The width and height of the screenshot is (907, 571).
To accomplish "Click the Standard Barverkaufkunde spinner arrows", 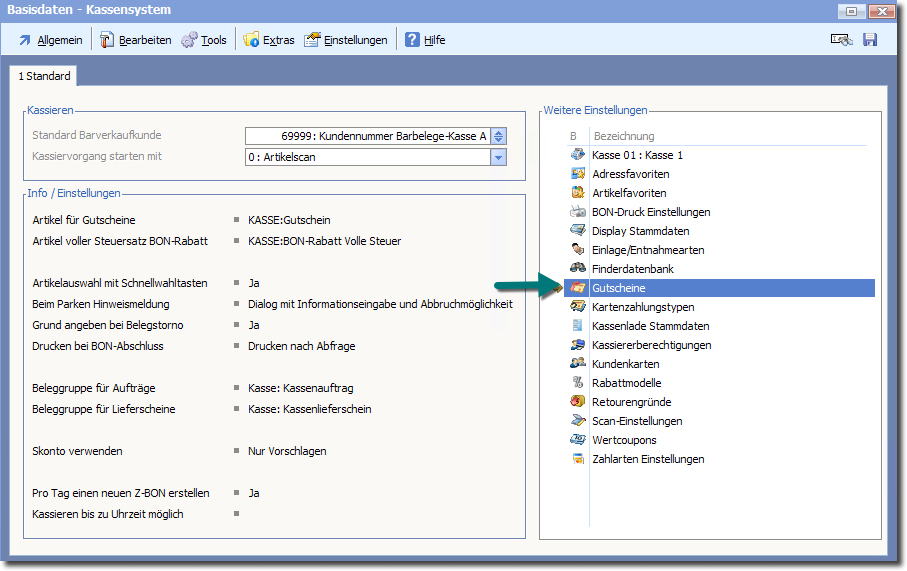I will [499, 136].
